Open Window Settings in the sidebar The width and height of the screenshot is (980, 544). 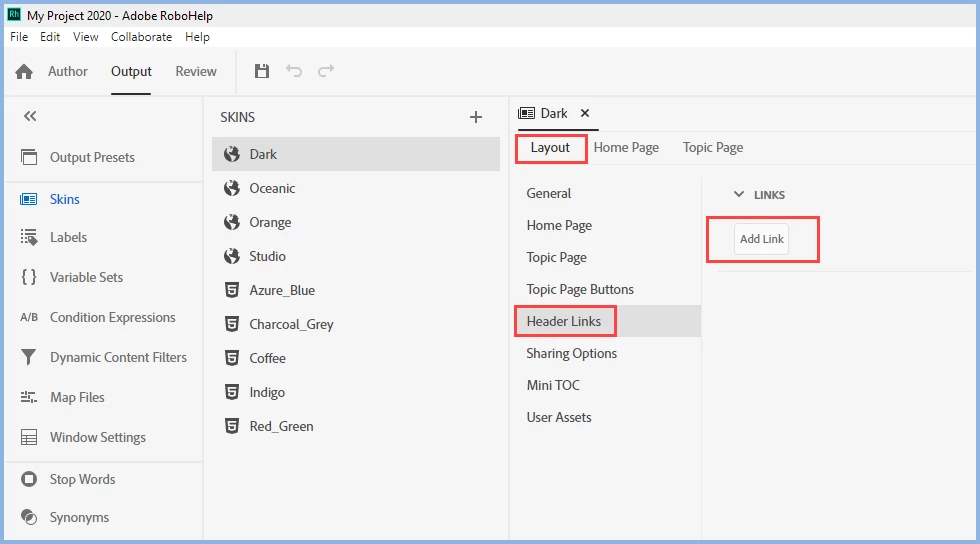tap(98, 437)
